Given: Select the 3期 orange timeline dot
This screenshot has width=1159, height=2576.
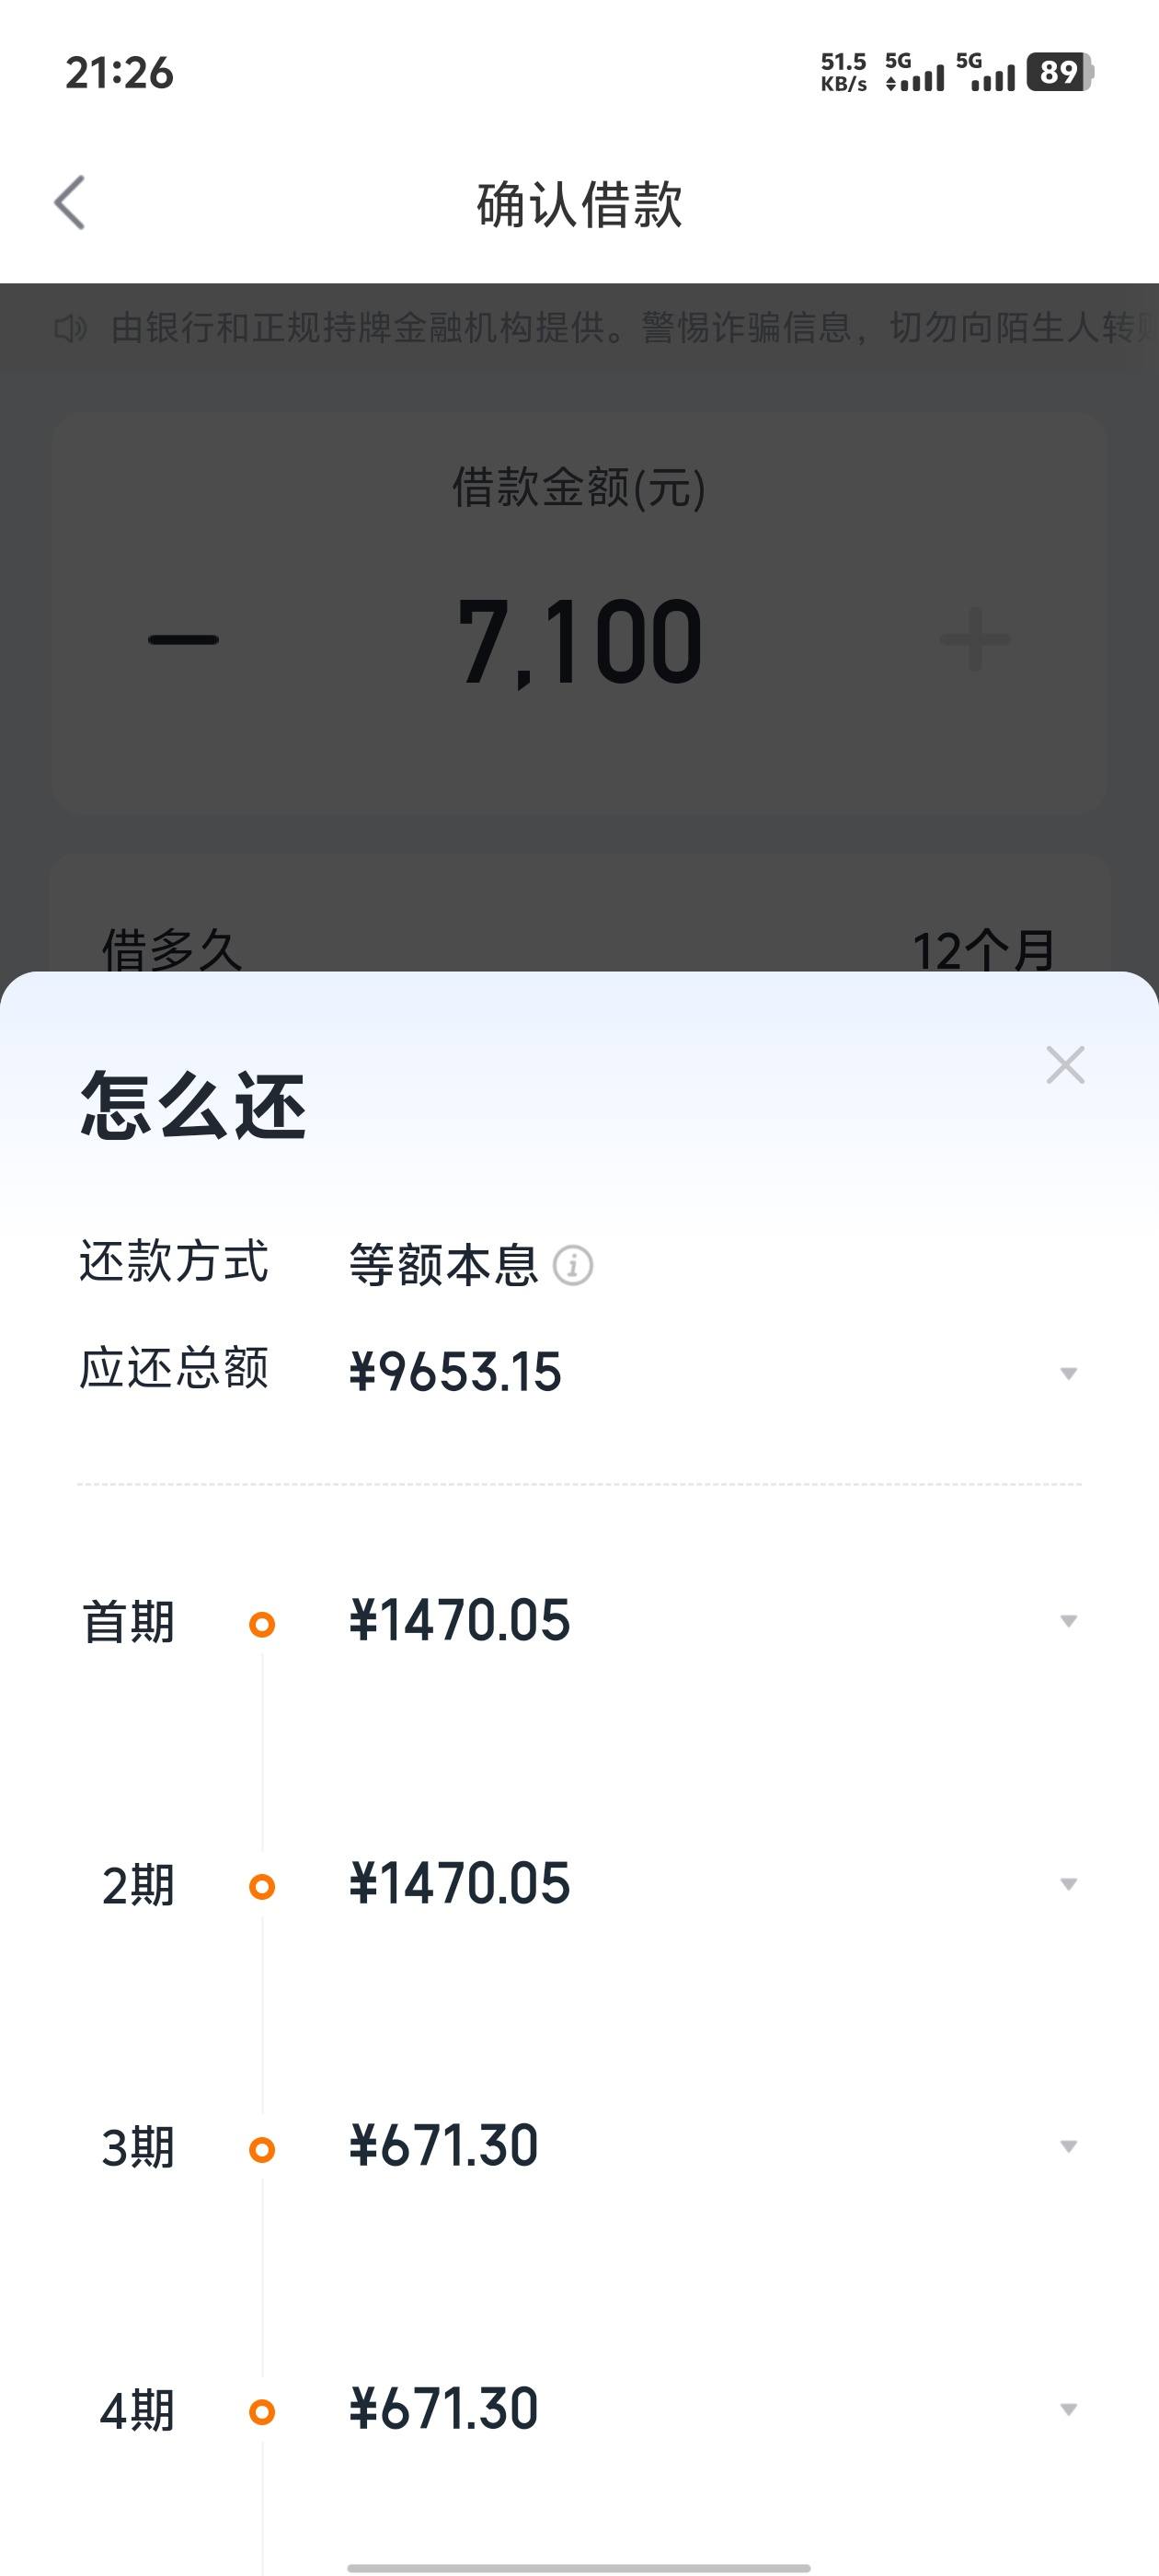Looking at the screenshot, I should coord(262,2149).
